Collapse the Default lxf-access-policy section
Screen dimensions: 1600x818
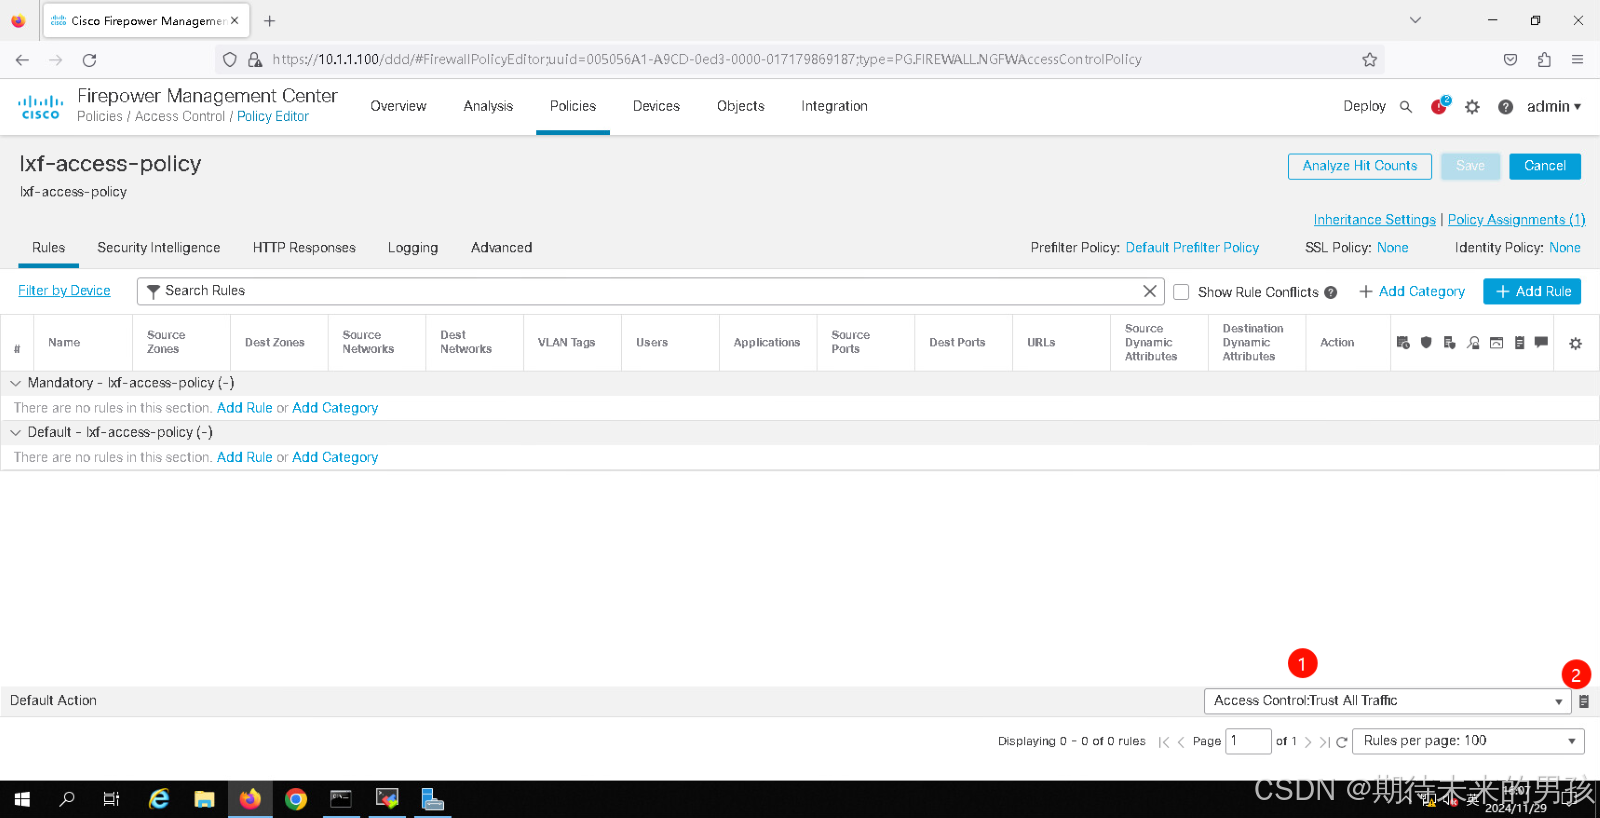coord(15,432)
